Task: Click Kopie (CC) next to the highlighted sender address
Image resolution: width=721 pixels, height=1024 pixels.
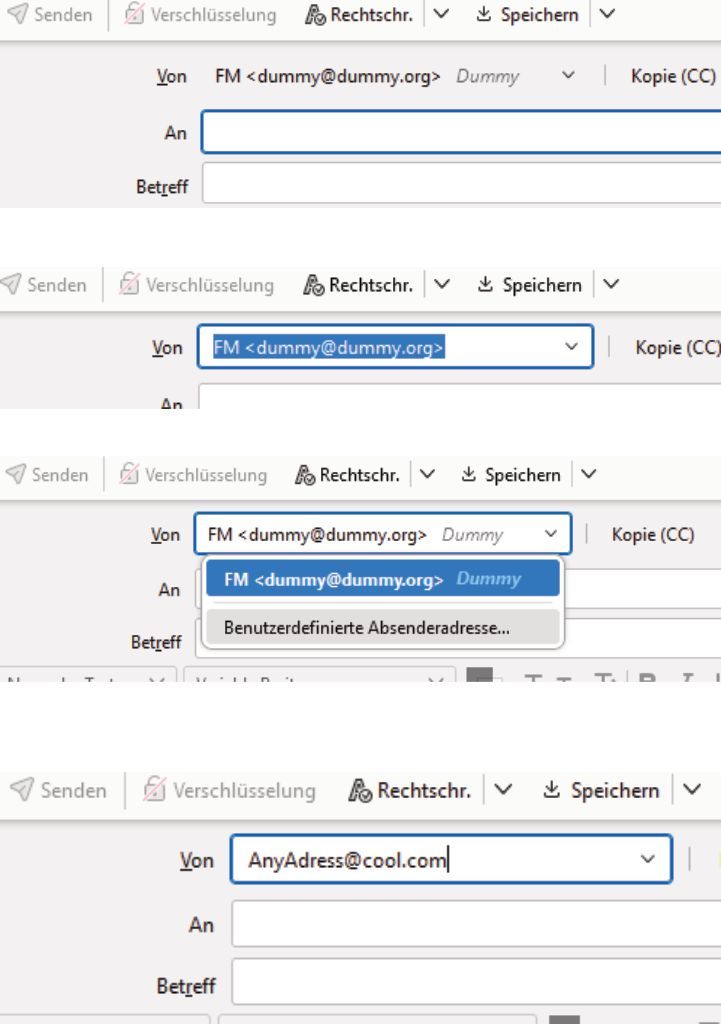Action: 677,347
